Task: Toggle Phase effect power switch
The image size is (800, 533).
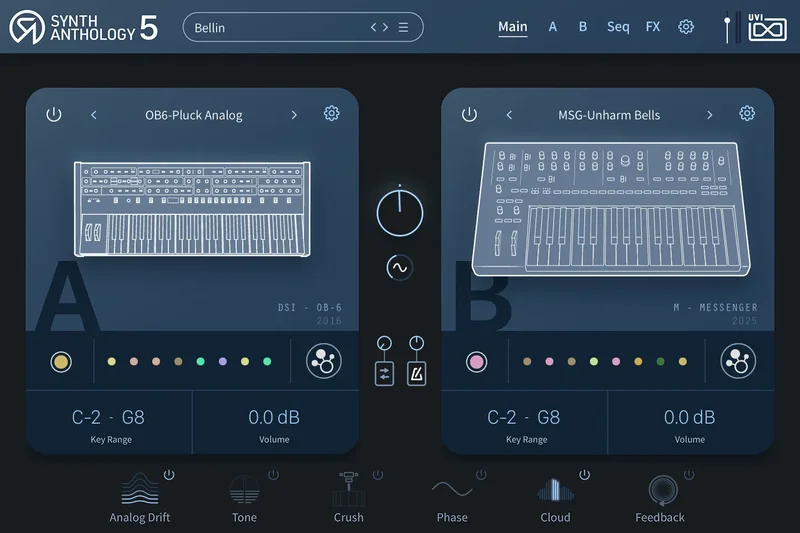Action: 481,475
